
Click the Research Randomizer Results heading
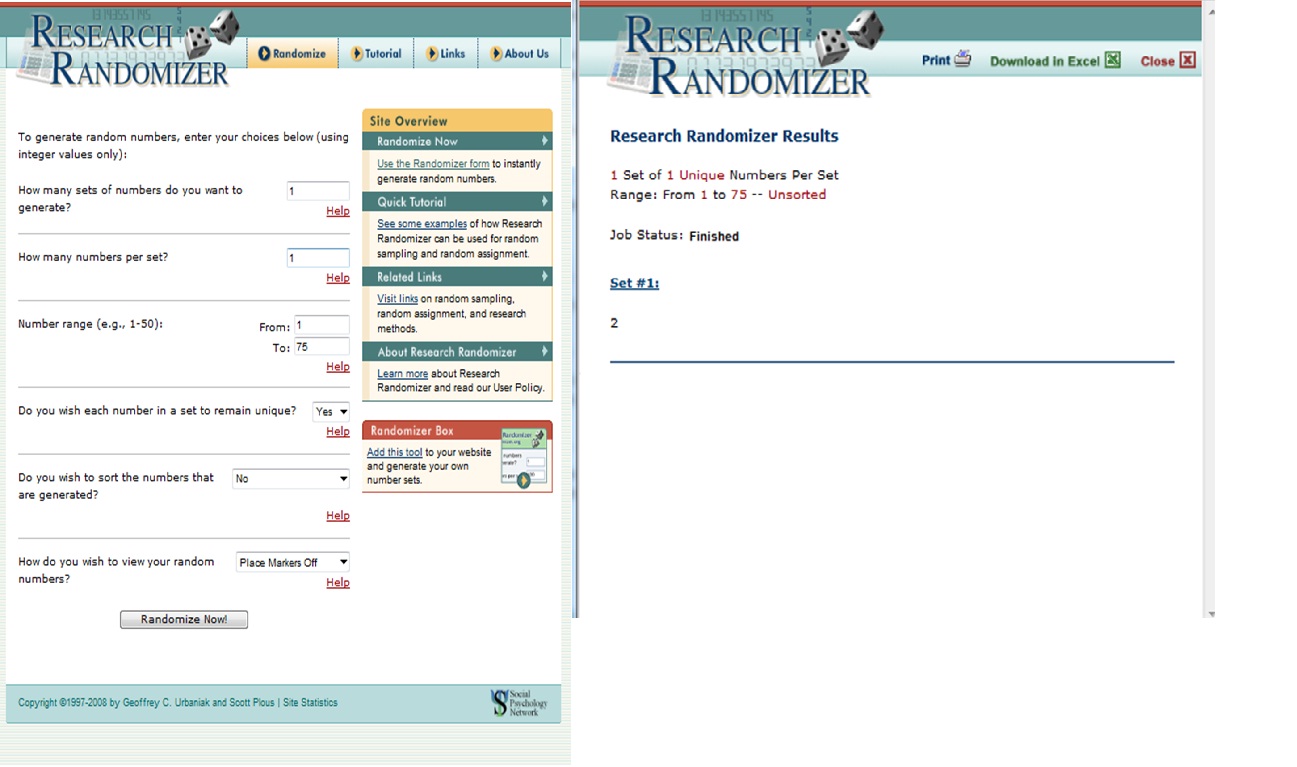tap(724, 136)
